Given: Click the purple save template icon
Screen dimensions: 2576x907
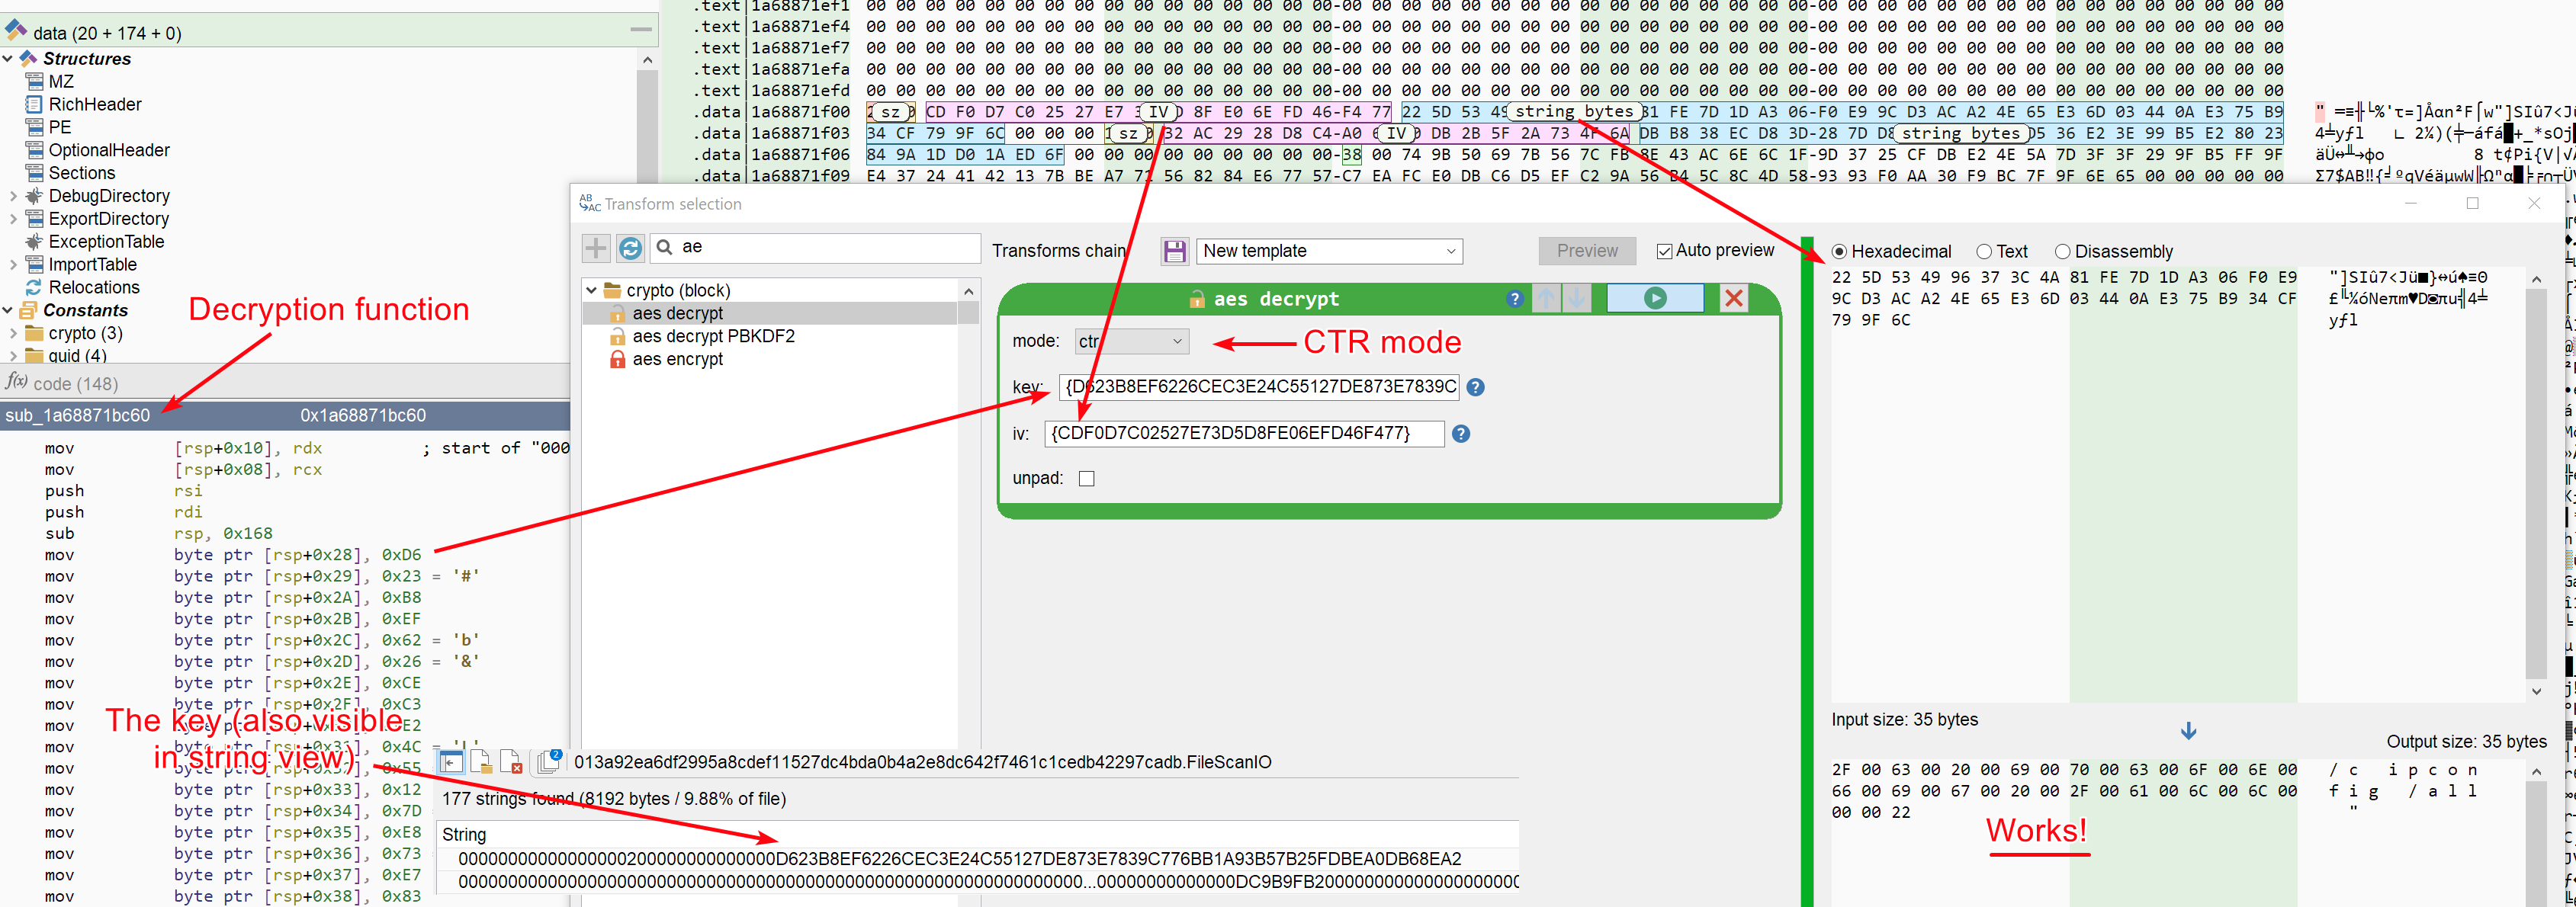Looking at the screenshot, I should [1174, 251].
